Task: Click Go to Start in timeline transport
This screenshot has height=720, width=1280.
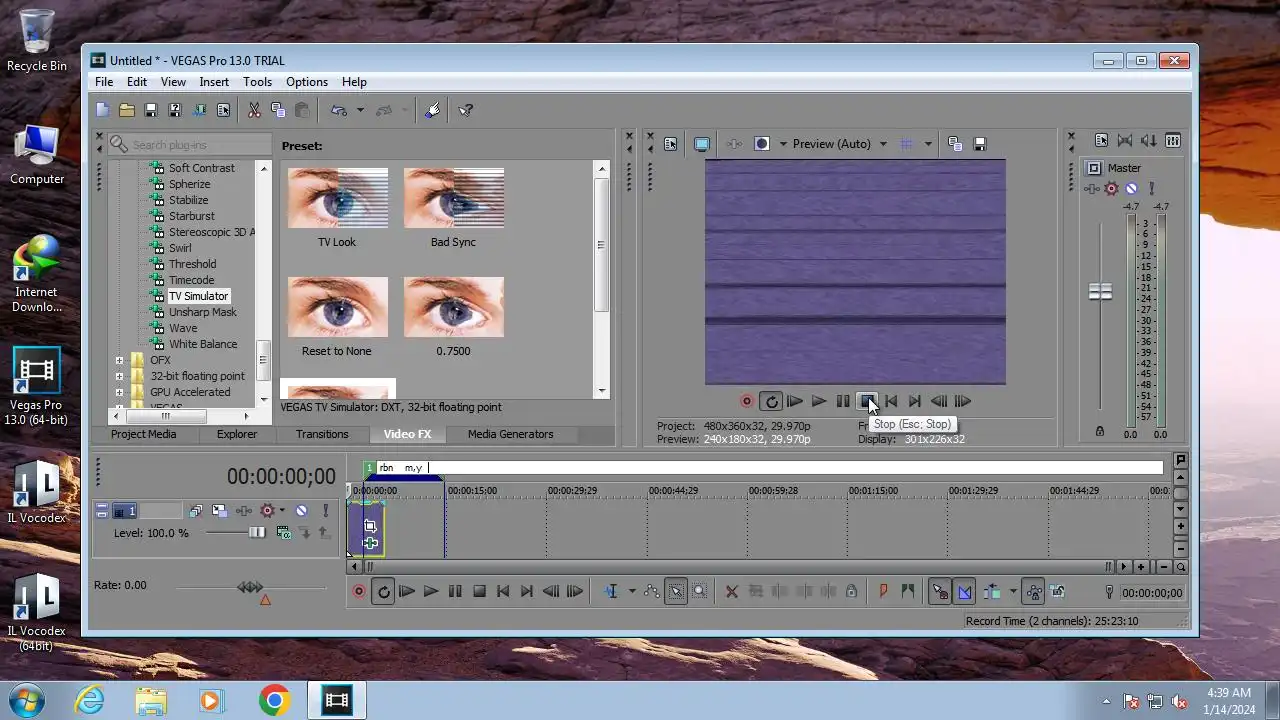Action: tap(503, 592)
